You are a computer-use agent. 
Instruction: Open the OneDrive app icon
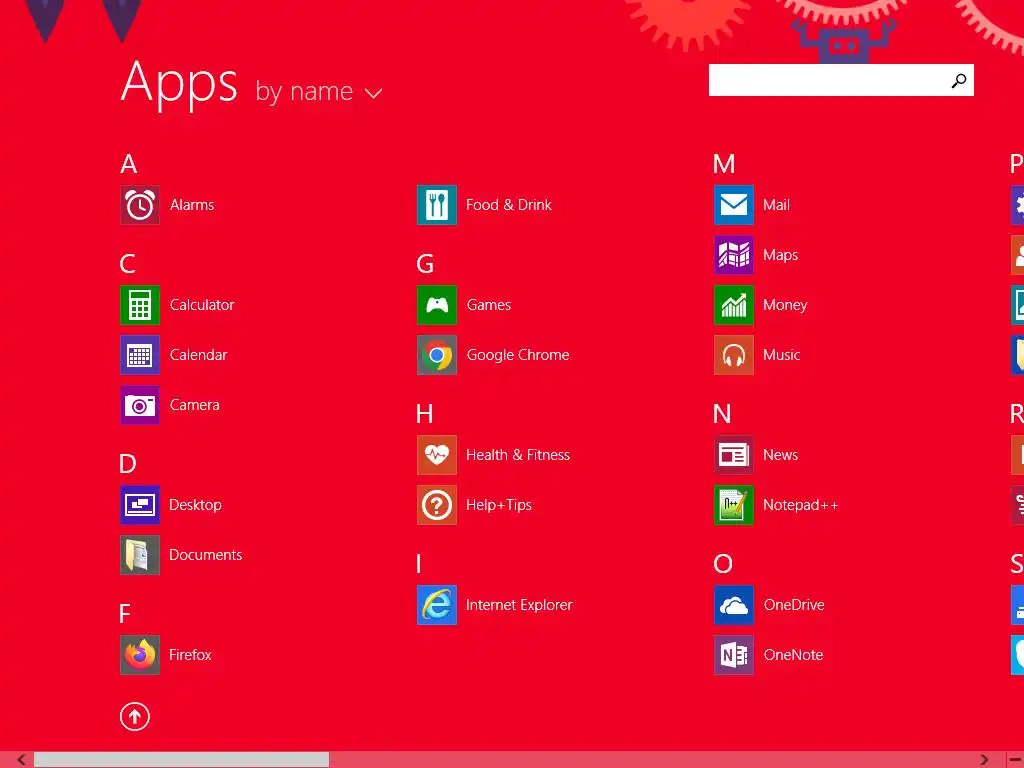pyautogui.click(x=734, y=605)
